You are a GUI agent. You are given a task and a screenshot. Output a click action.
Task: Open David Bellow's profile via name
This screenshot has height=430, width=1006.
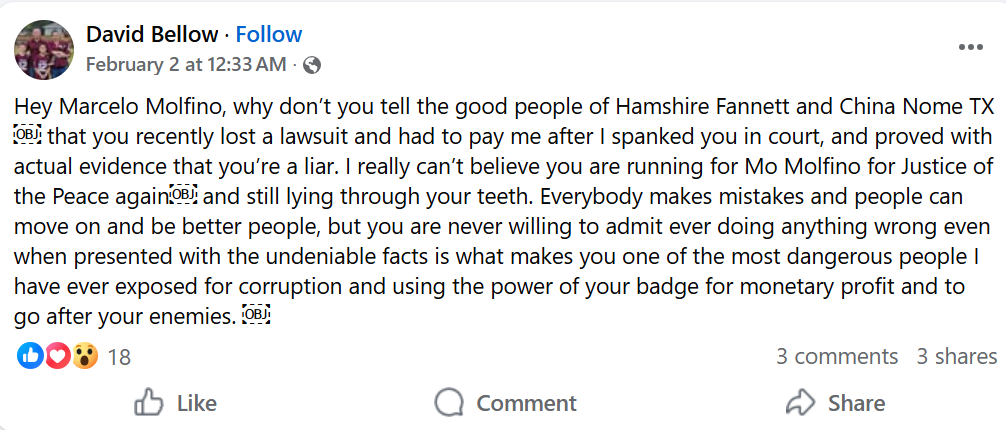tap(152, 34)
